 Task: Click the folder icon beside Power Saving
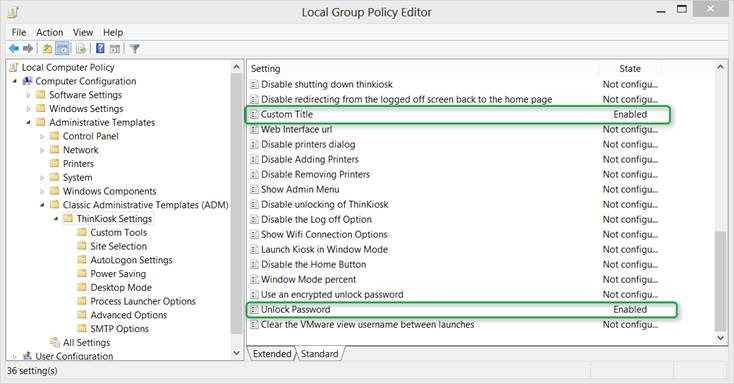tap(82, 273)
